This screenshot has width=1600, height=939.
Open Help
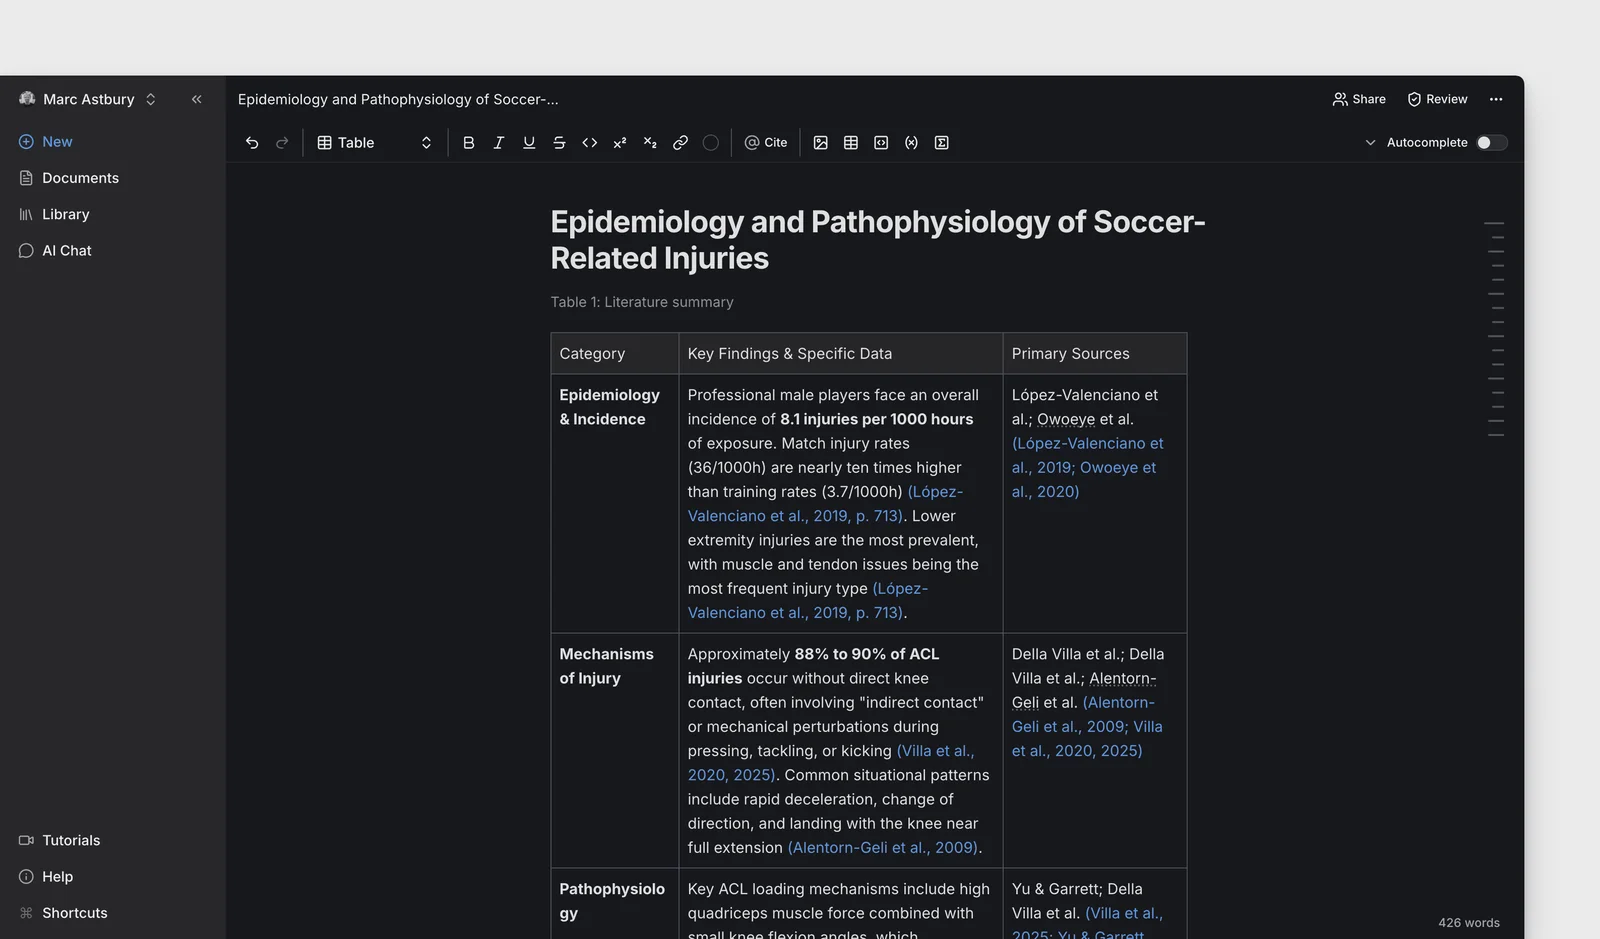46,877
